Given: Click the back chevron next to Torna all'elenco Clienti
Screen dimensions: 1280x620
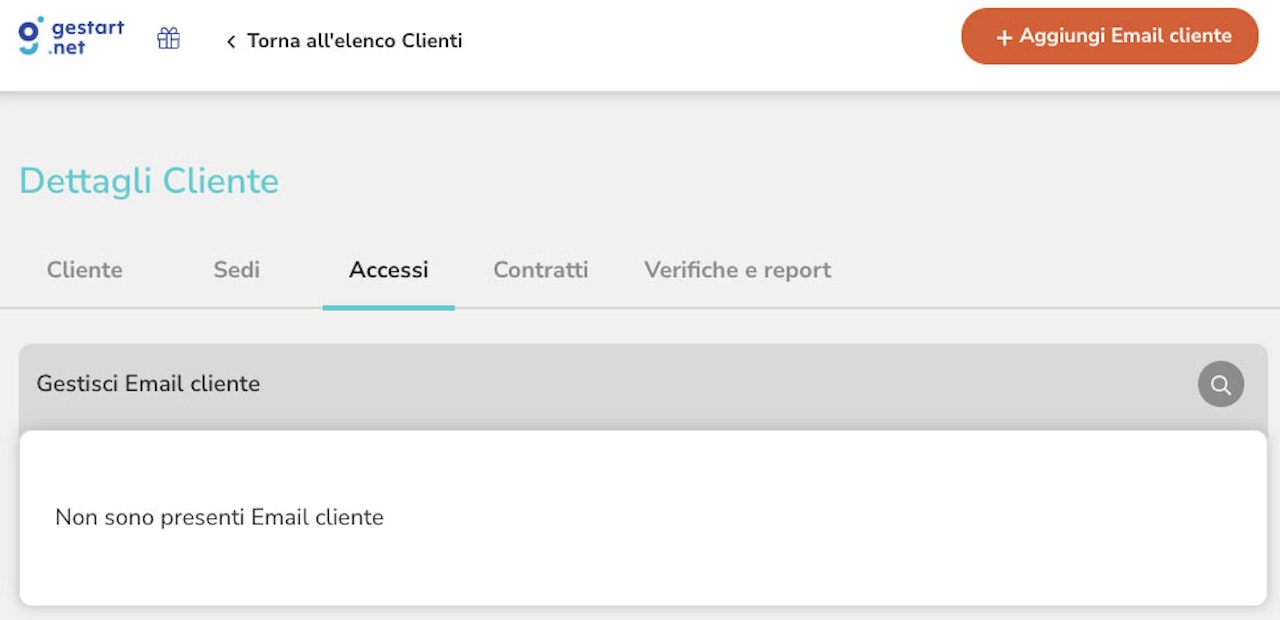Looking at the screenshot, I should 230,41.
